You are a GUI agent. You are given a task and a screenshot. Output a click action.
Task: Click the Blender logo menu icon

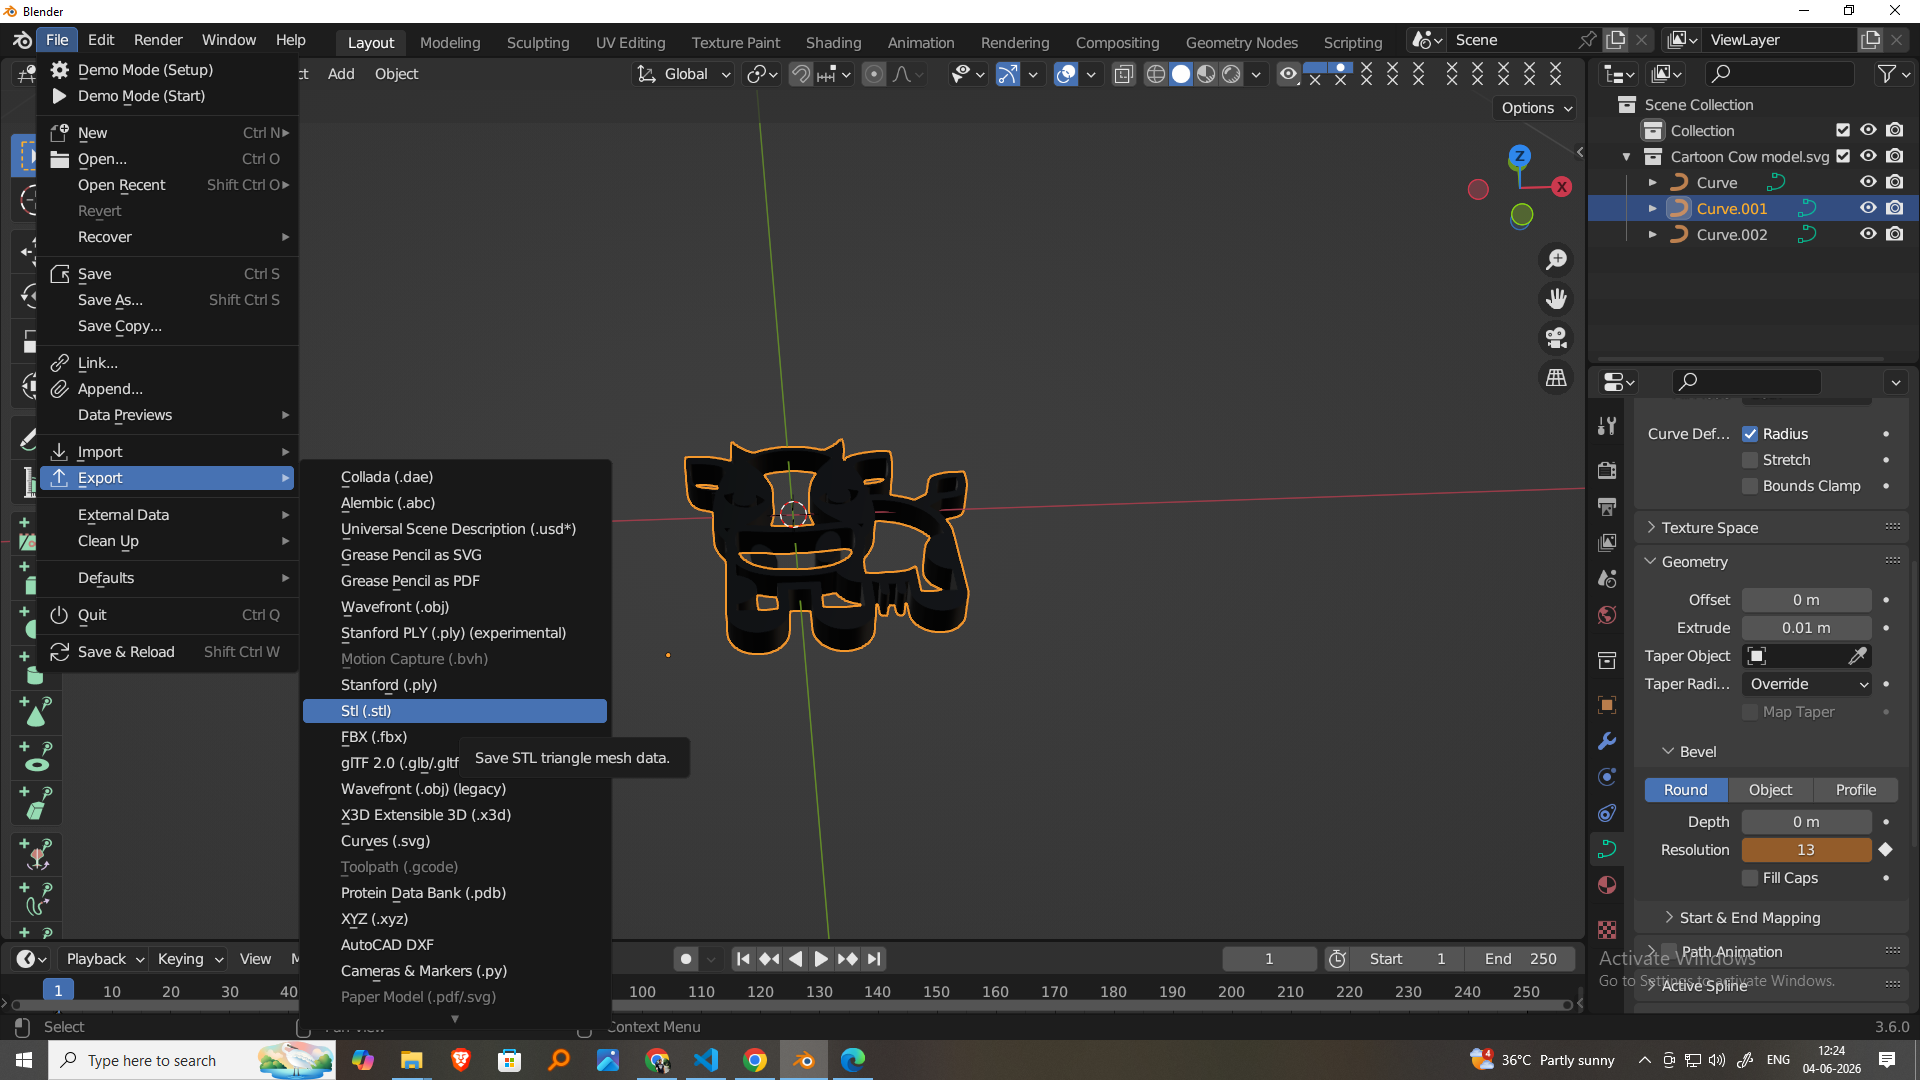[x=22, y=40]
